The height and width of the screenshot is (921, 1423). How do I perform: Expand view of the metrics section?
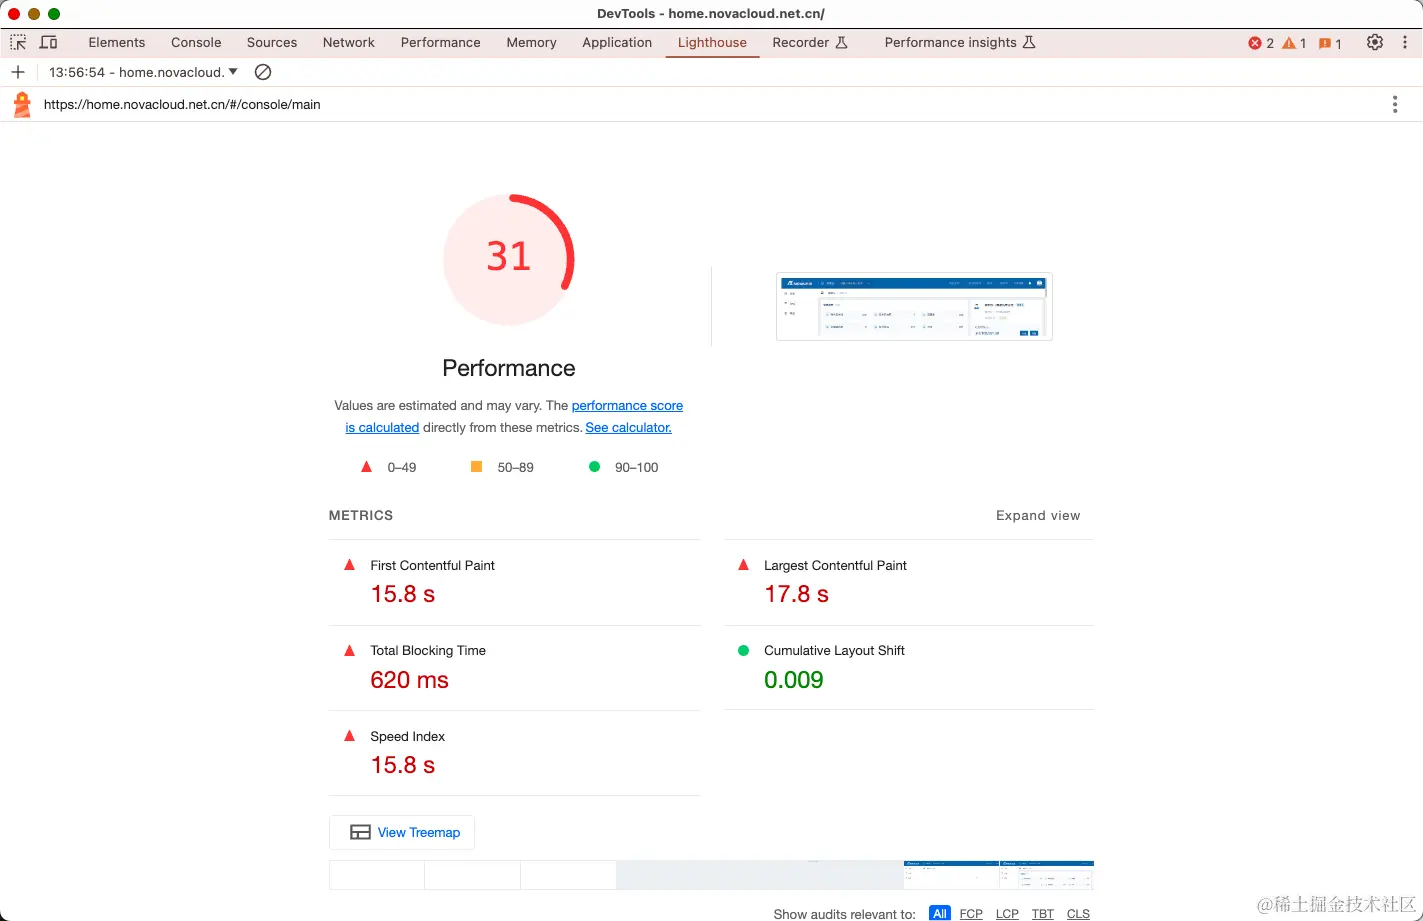coord(1038,516)
